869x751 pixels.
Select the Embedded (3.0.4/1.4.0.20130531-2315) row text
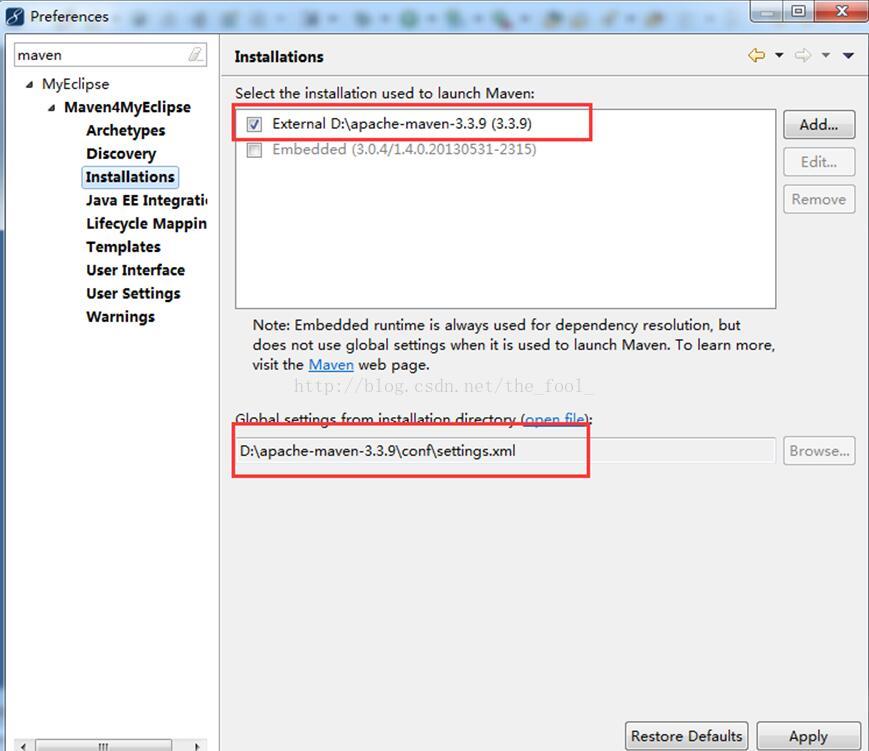click(404, 150)
